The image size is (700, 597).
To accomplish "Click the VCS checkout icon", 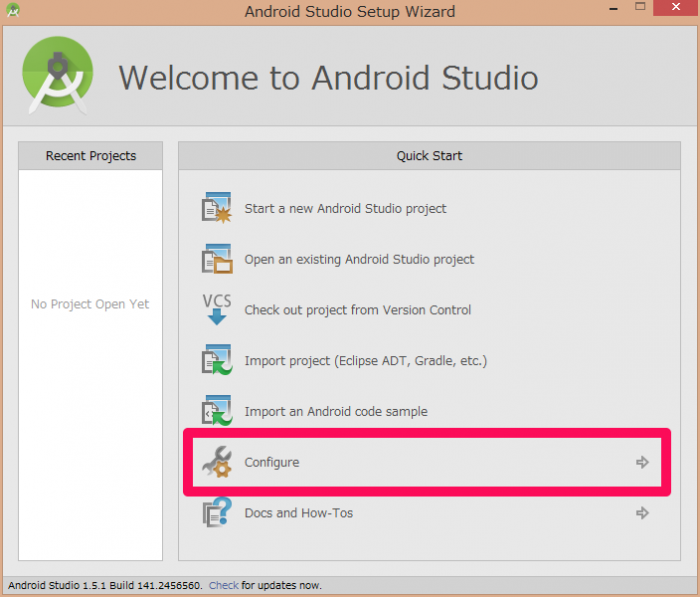I will 217,310.
